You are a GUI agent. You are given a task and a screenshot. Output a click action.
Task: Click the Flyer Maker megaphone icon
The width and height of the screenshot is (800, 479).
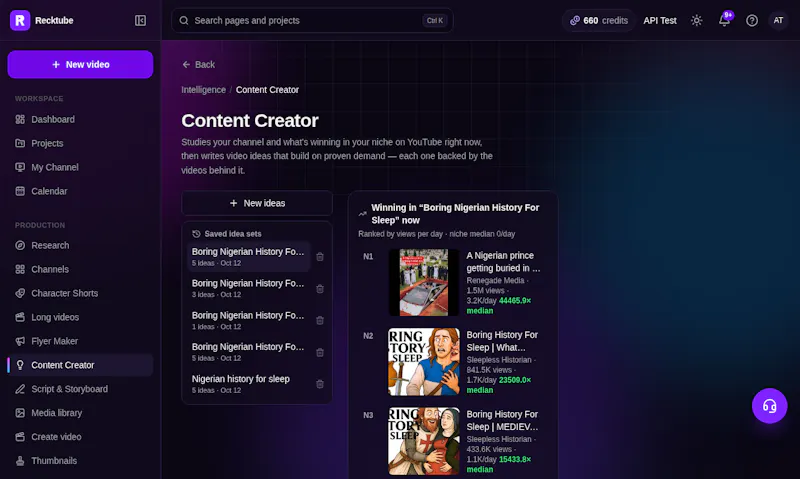(20, 341)
